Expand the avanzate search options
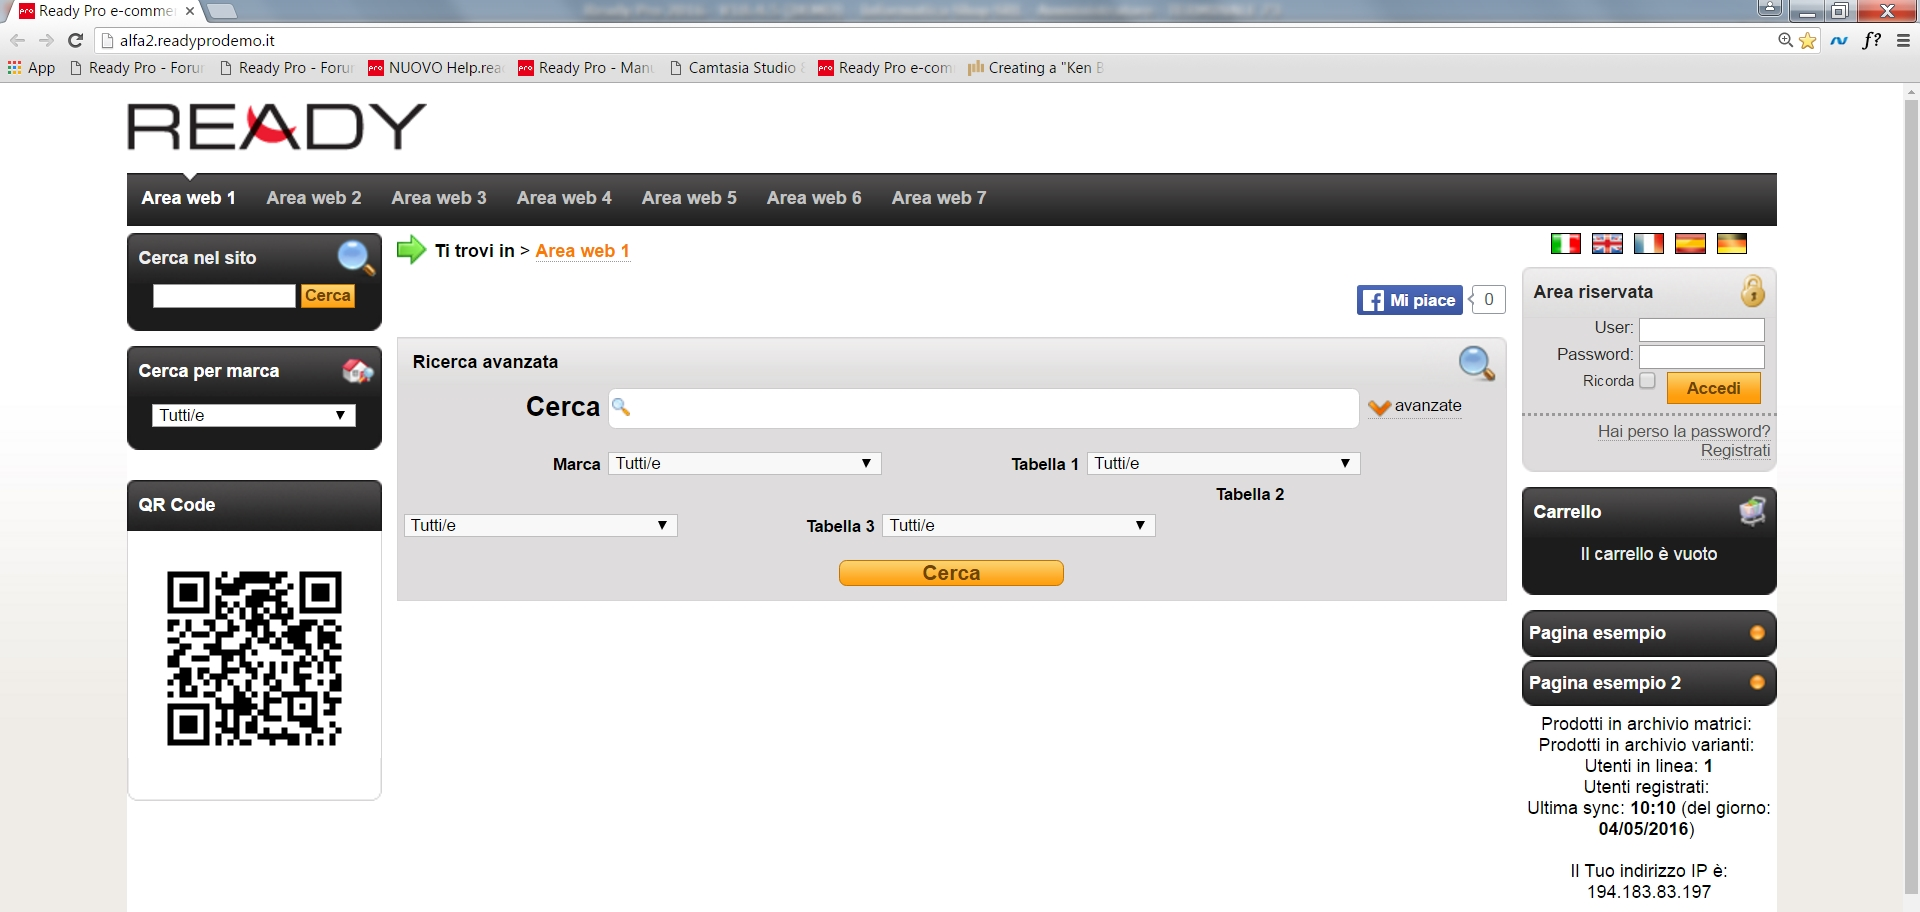1920x912 pixels. pyautogui.click(x=1415, y=406)
